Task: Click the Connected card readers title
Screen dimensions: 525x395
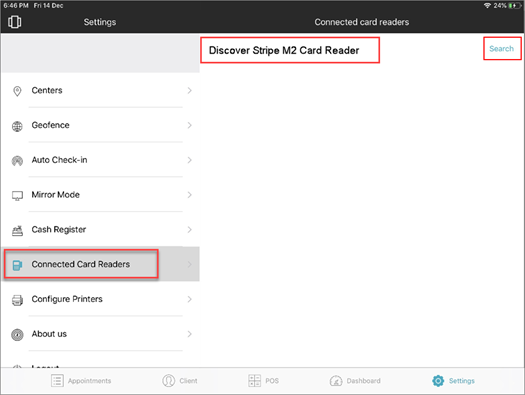Action: click(362, 22)
